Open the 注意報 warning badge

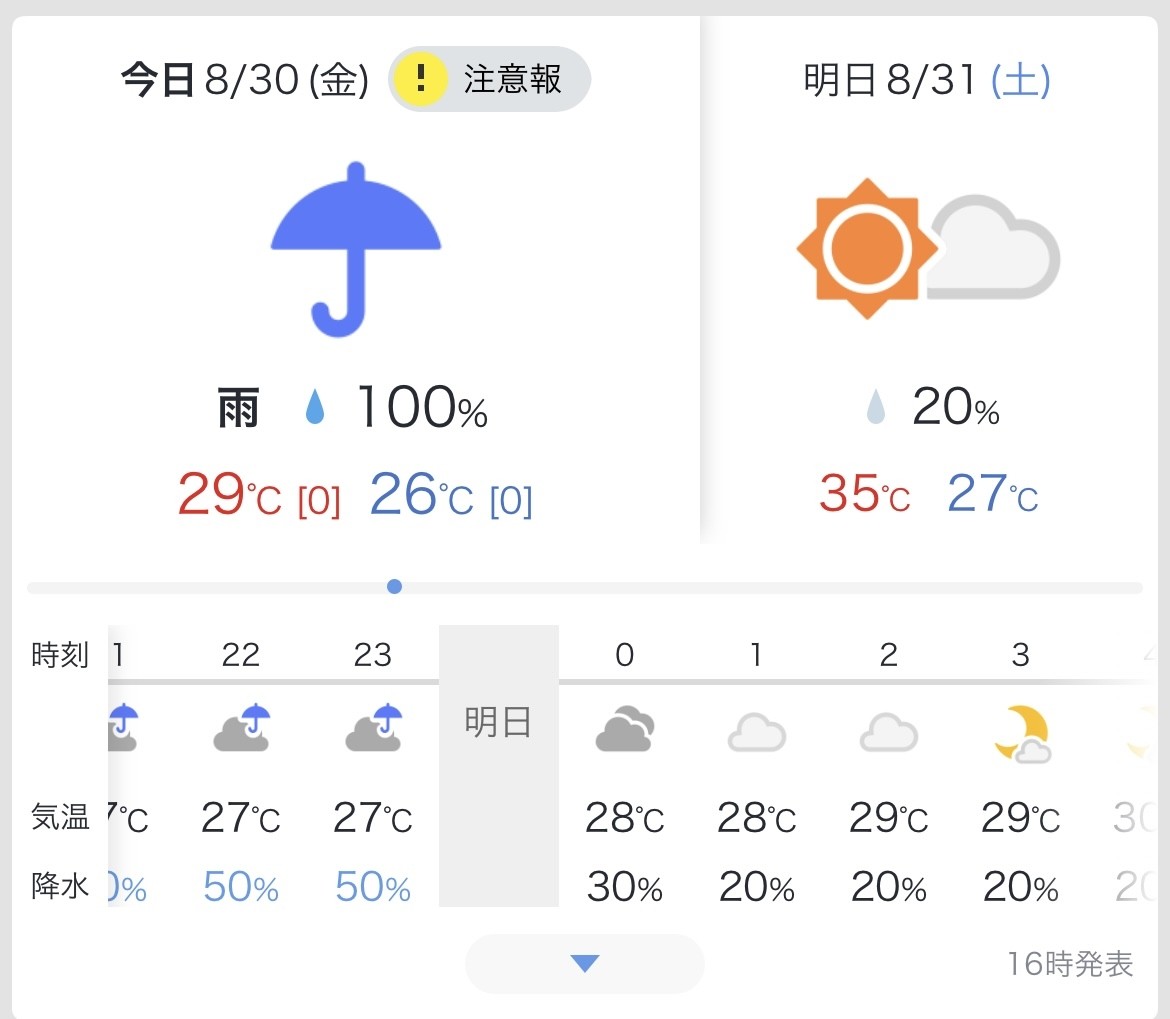pyautogui.click(x=489, y=79)
